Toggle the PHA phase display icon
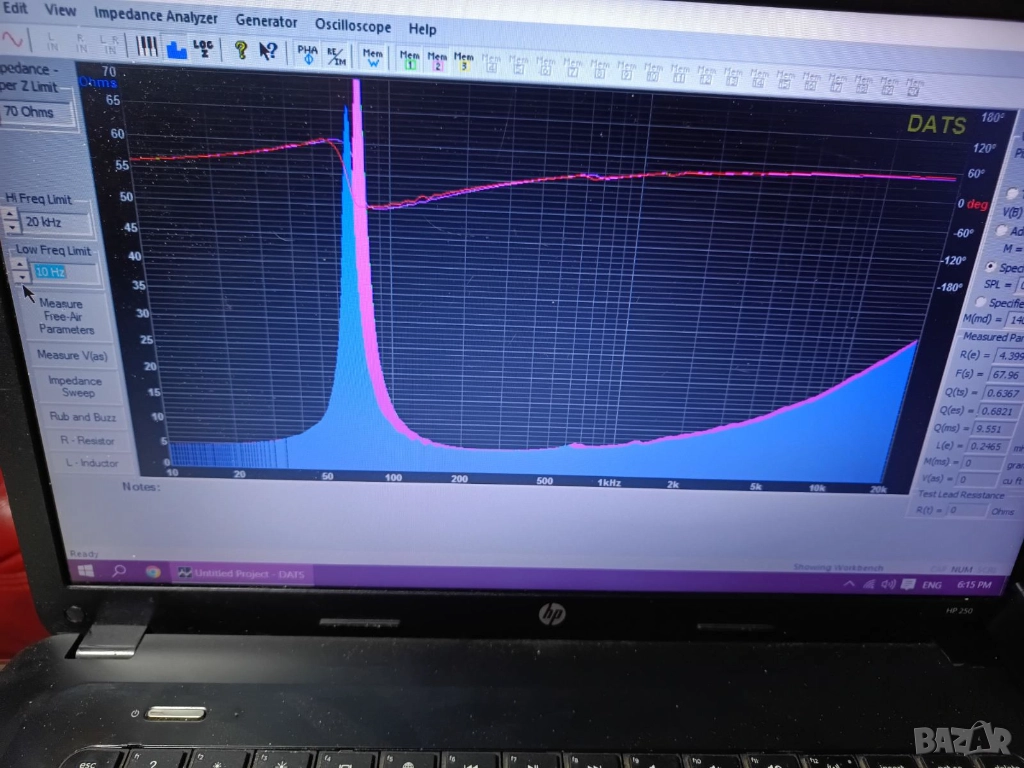 coord(307,54)
